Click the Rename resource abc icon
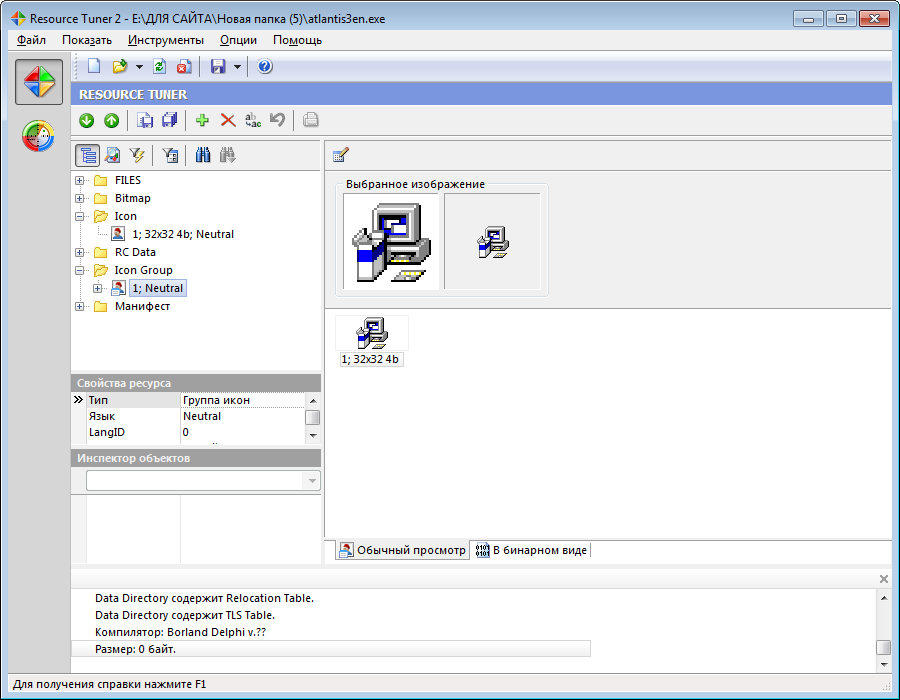The height and width of the screenshot is (700, 900). 253,120
